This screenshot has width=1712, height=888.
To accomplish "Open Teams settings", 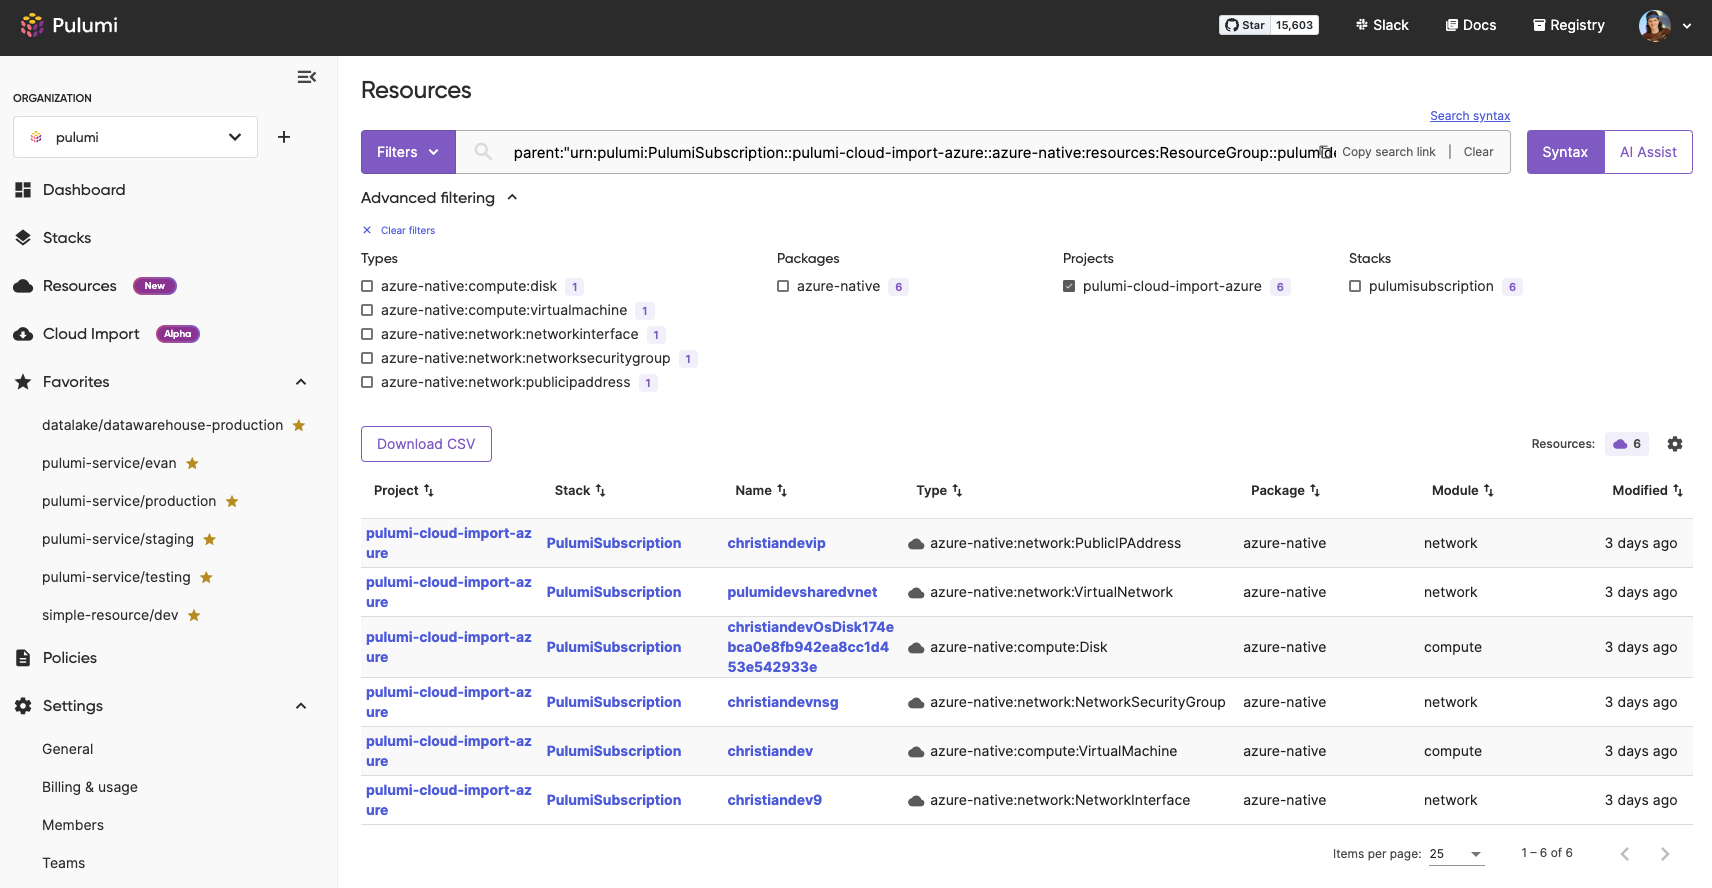I will [63, 863].
